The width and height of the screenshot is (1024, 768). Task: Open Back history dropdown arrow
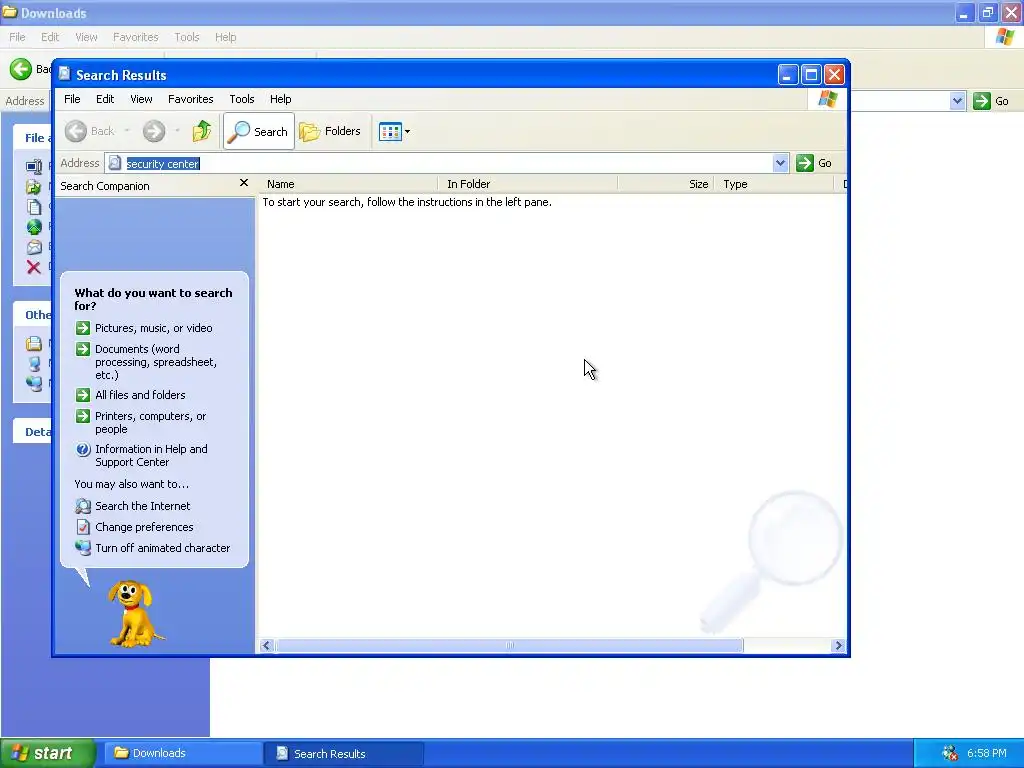(x=127, y=131)
